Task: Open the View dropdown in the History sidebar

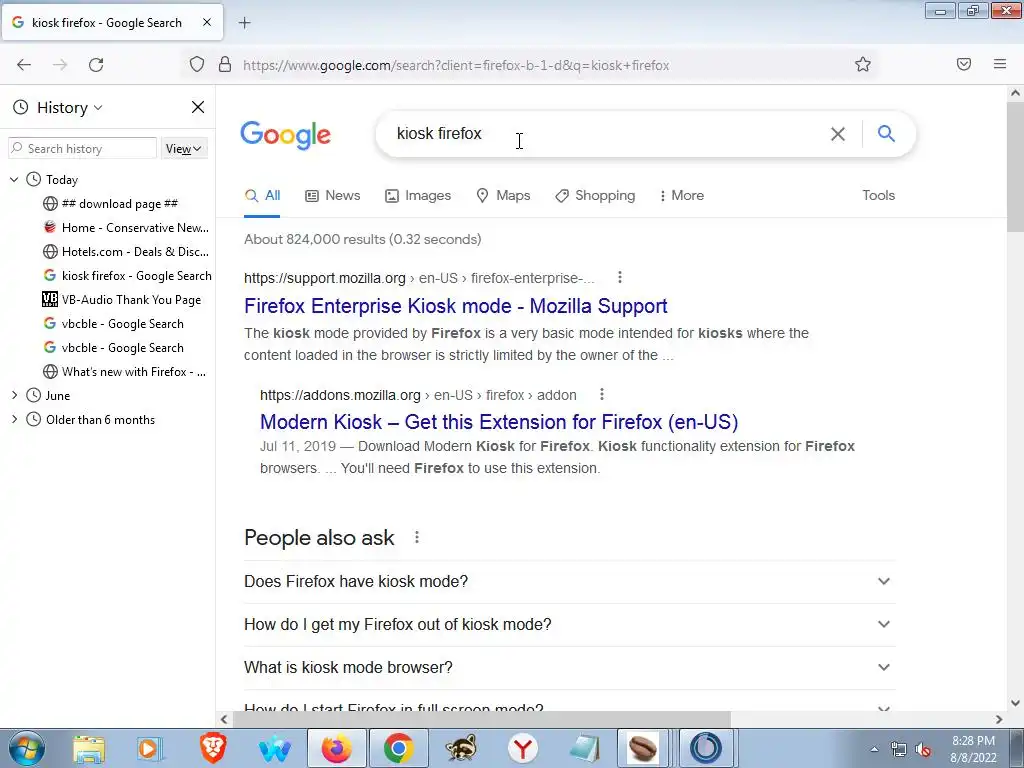Action: click(184, 149)
